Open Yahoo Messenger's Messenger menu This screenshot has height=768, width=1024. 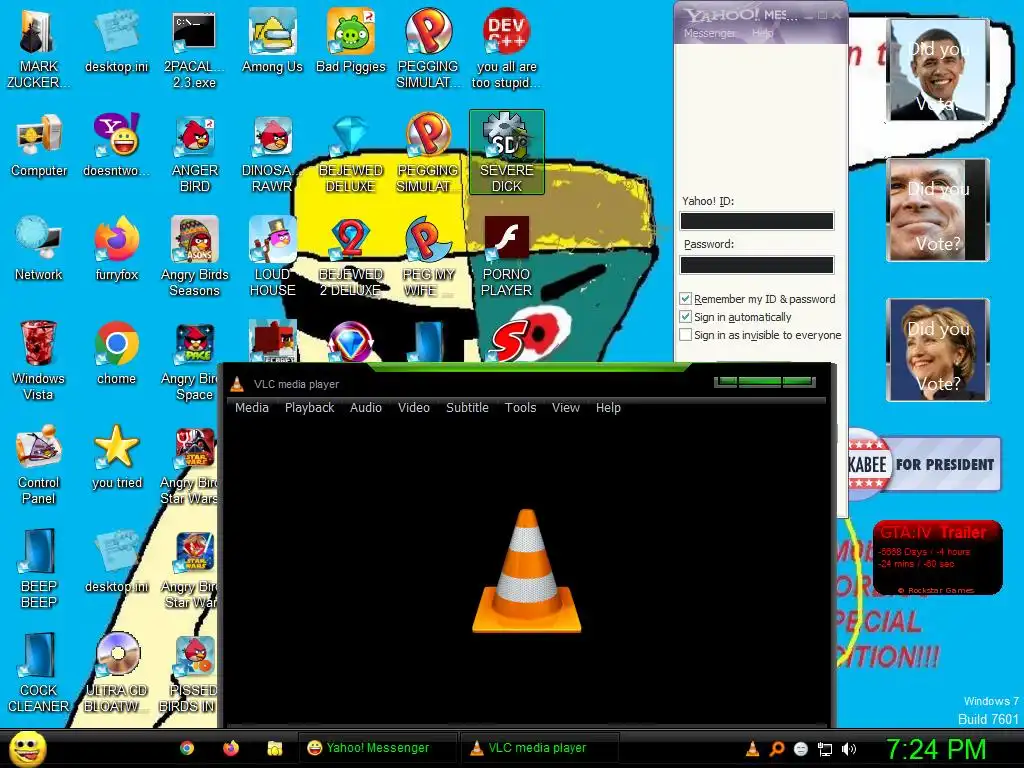709,33
